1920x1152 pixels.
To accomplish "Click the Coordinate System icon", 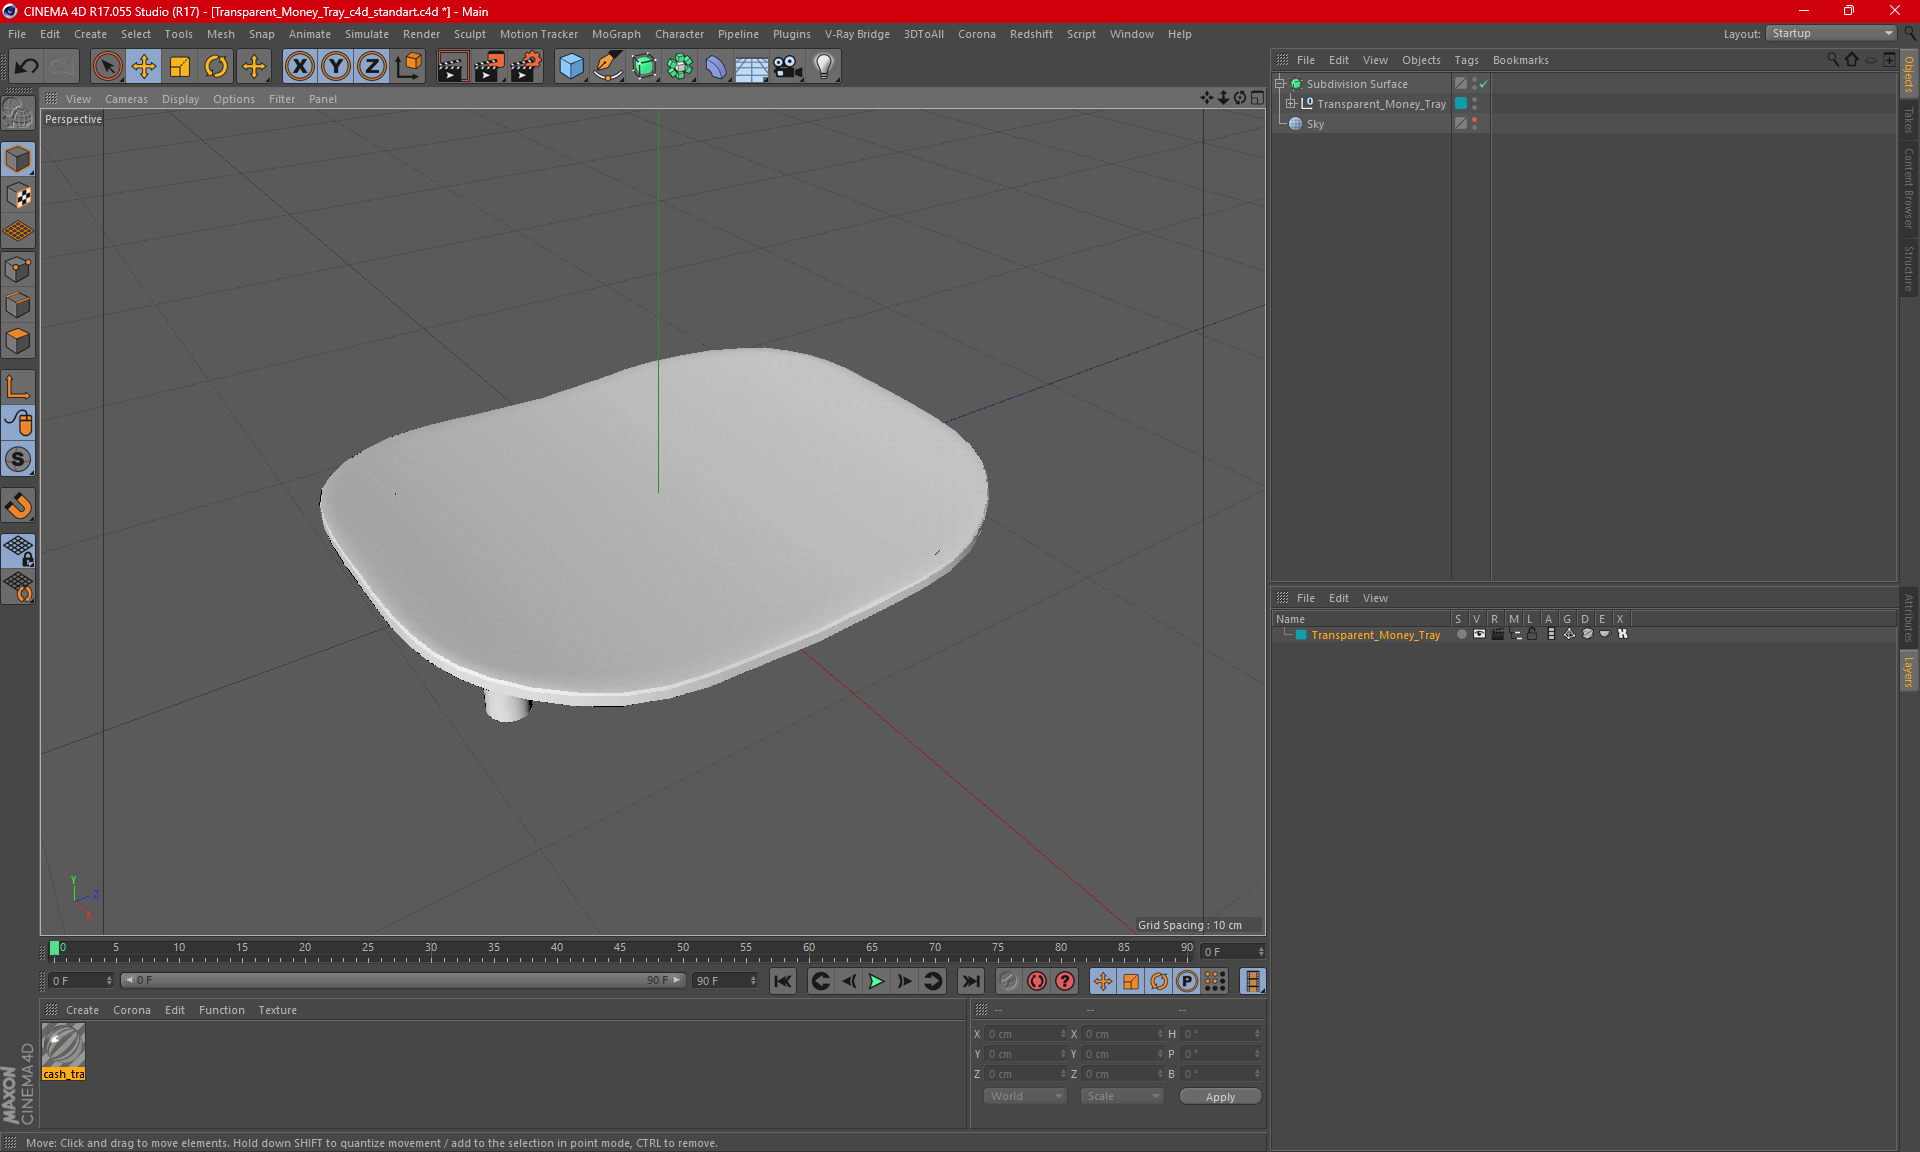I will [409, 66].
